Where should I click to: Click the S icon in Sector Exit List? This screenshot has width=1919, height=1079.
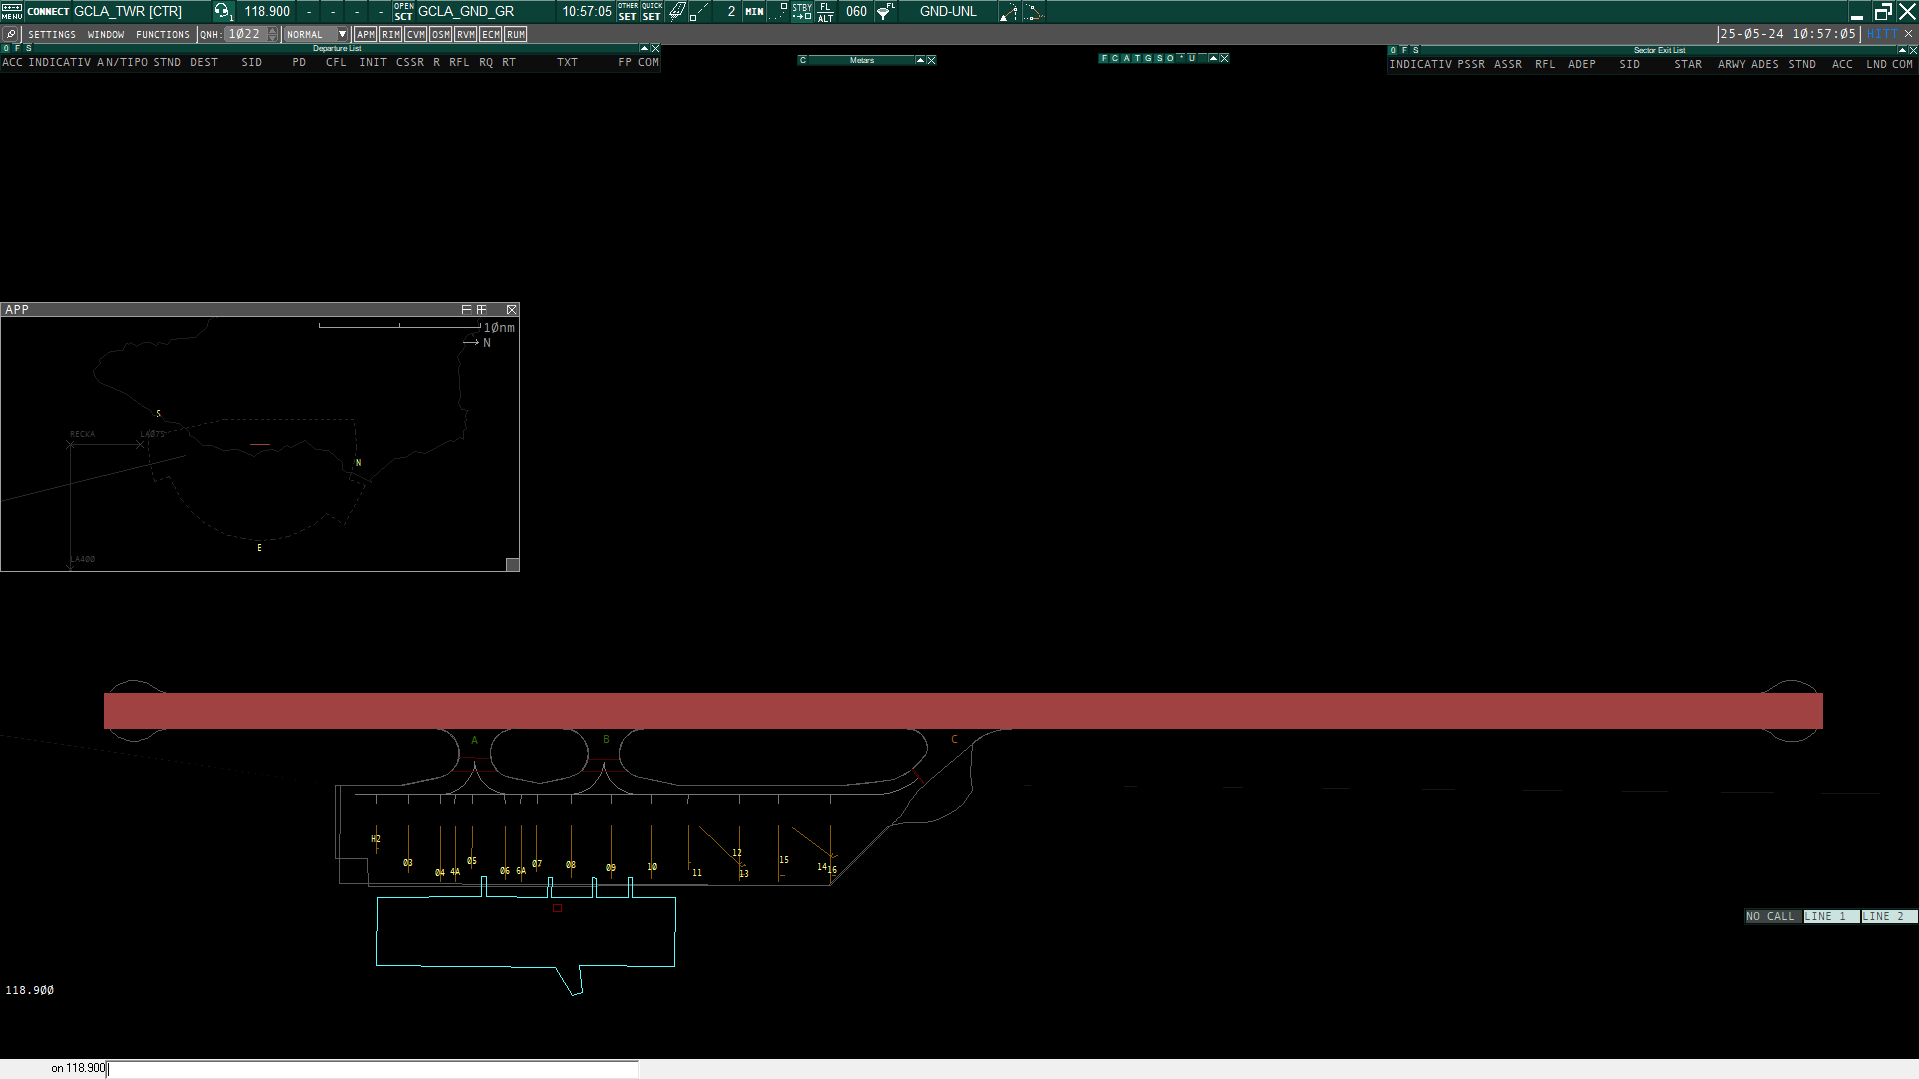pos(1415,50)
